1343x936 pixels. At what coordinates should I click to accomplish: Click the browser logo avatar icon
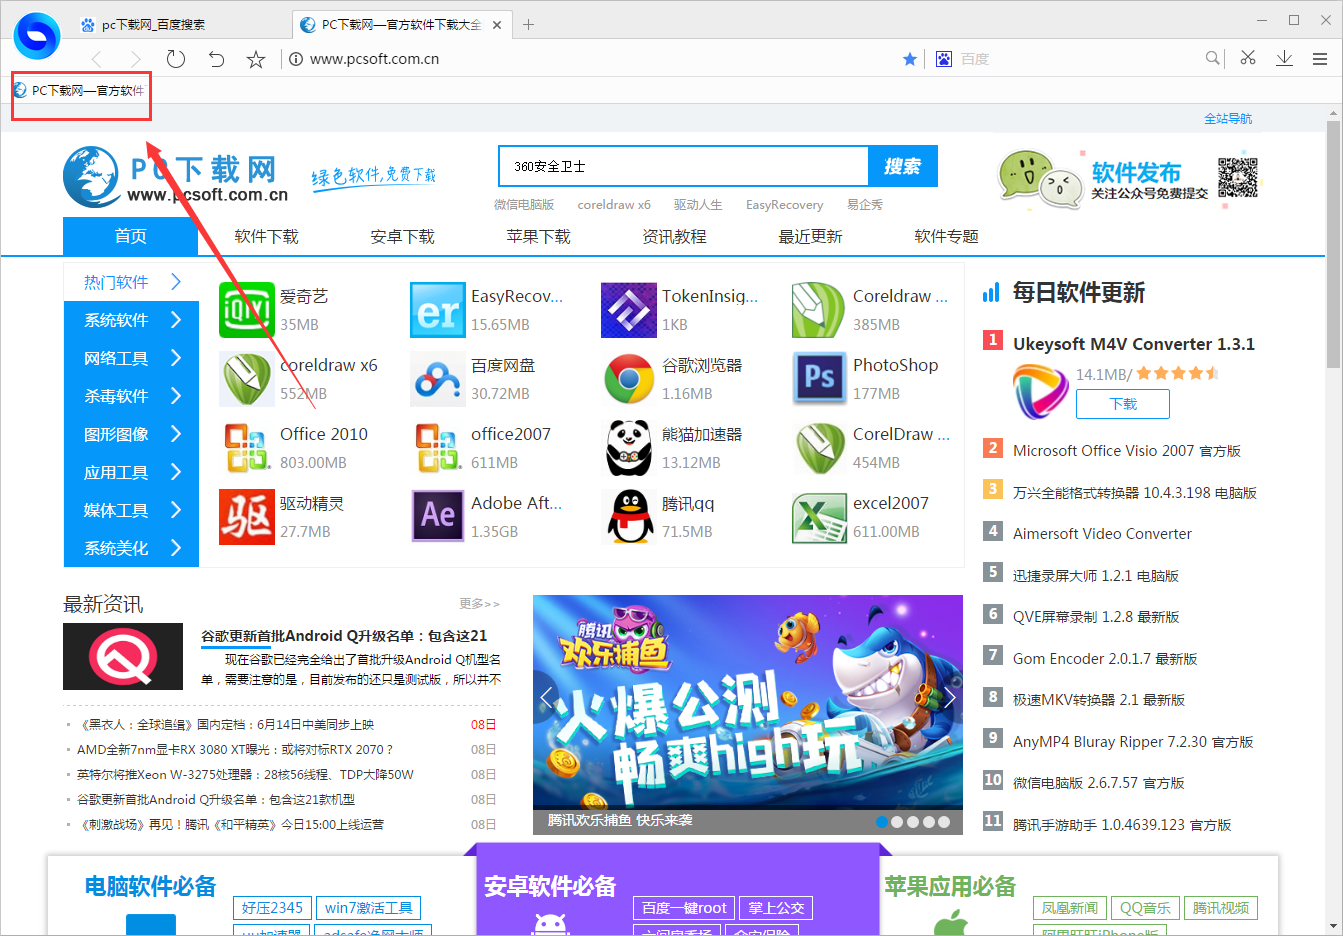[x=37, y=36]
